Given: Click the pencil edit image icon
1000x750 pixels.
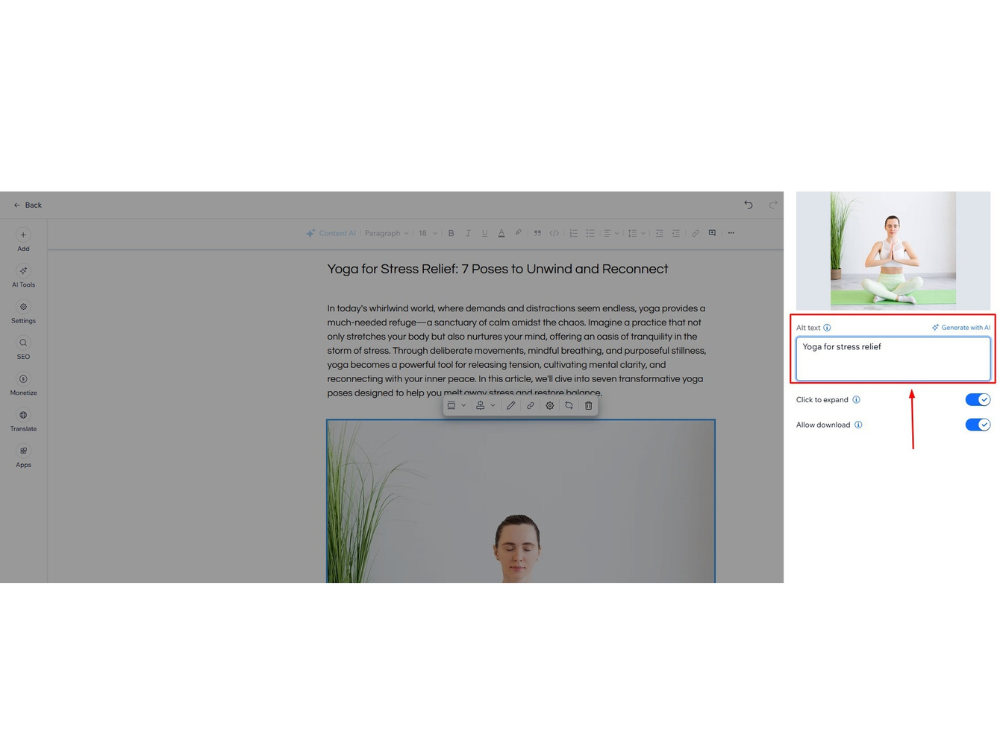Looking at the screenshot, I should pos(511,406).
